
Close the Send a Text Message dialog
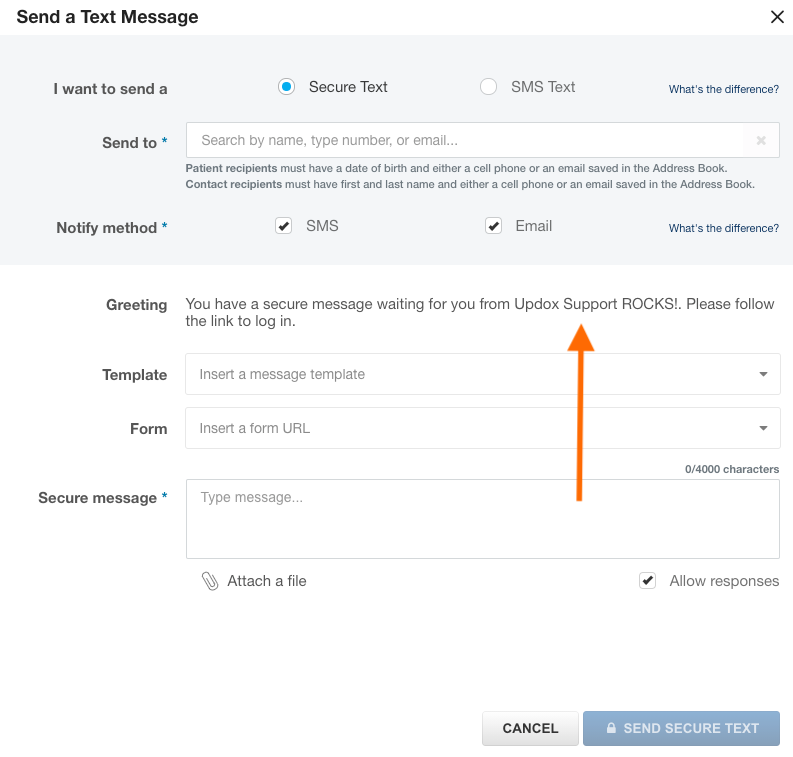coord(776,17)
